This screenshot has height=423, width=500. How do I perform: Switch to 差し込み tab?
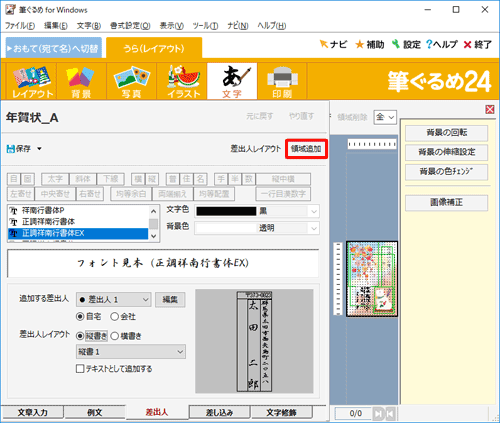click(x=219, y=412)
